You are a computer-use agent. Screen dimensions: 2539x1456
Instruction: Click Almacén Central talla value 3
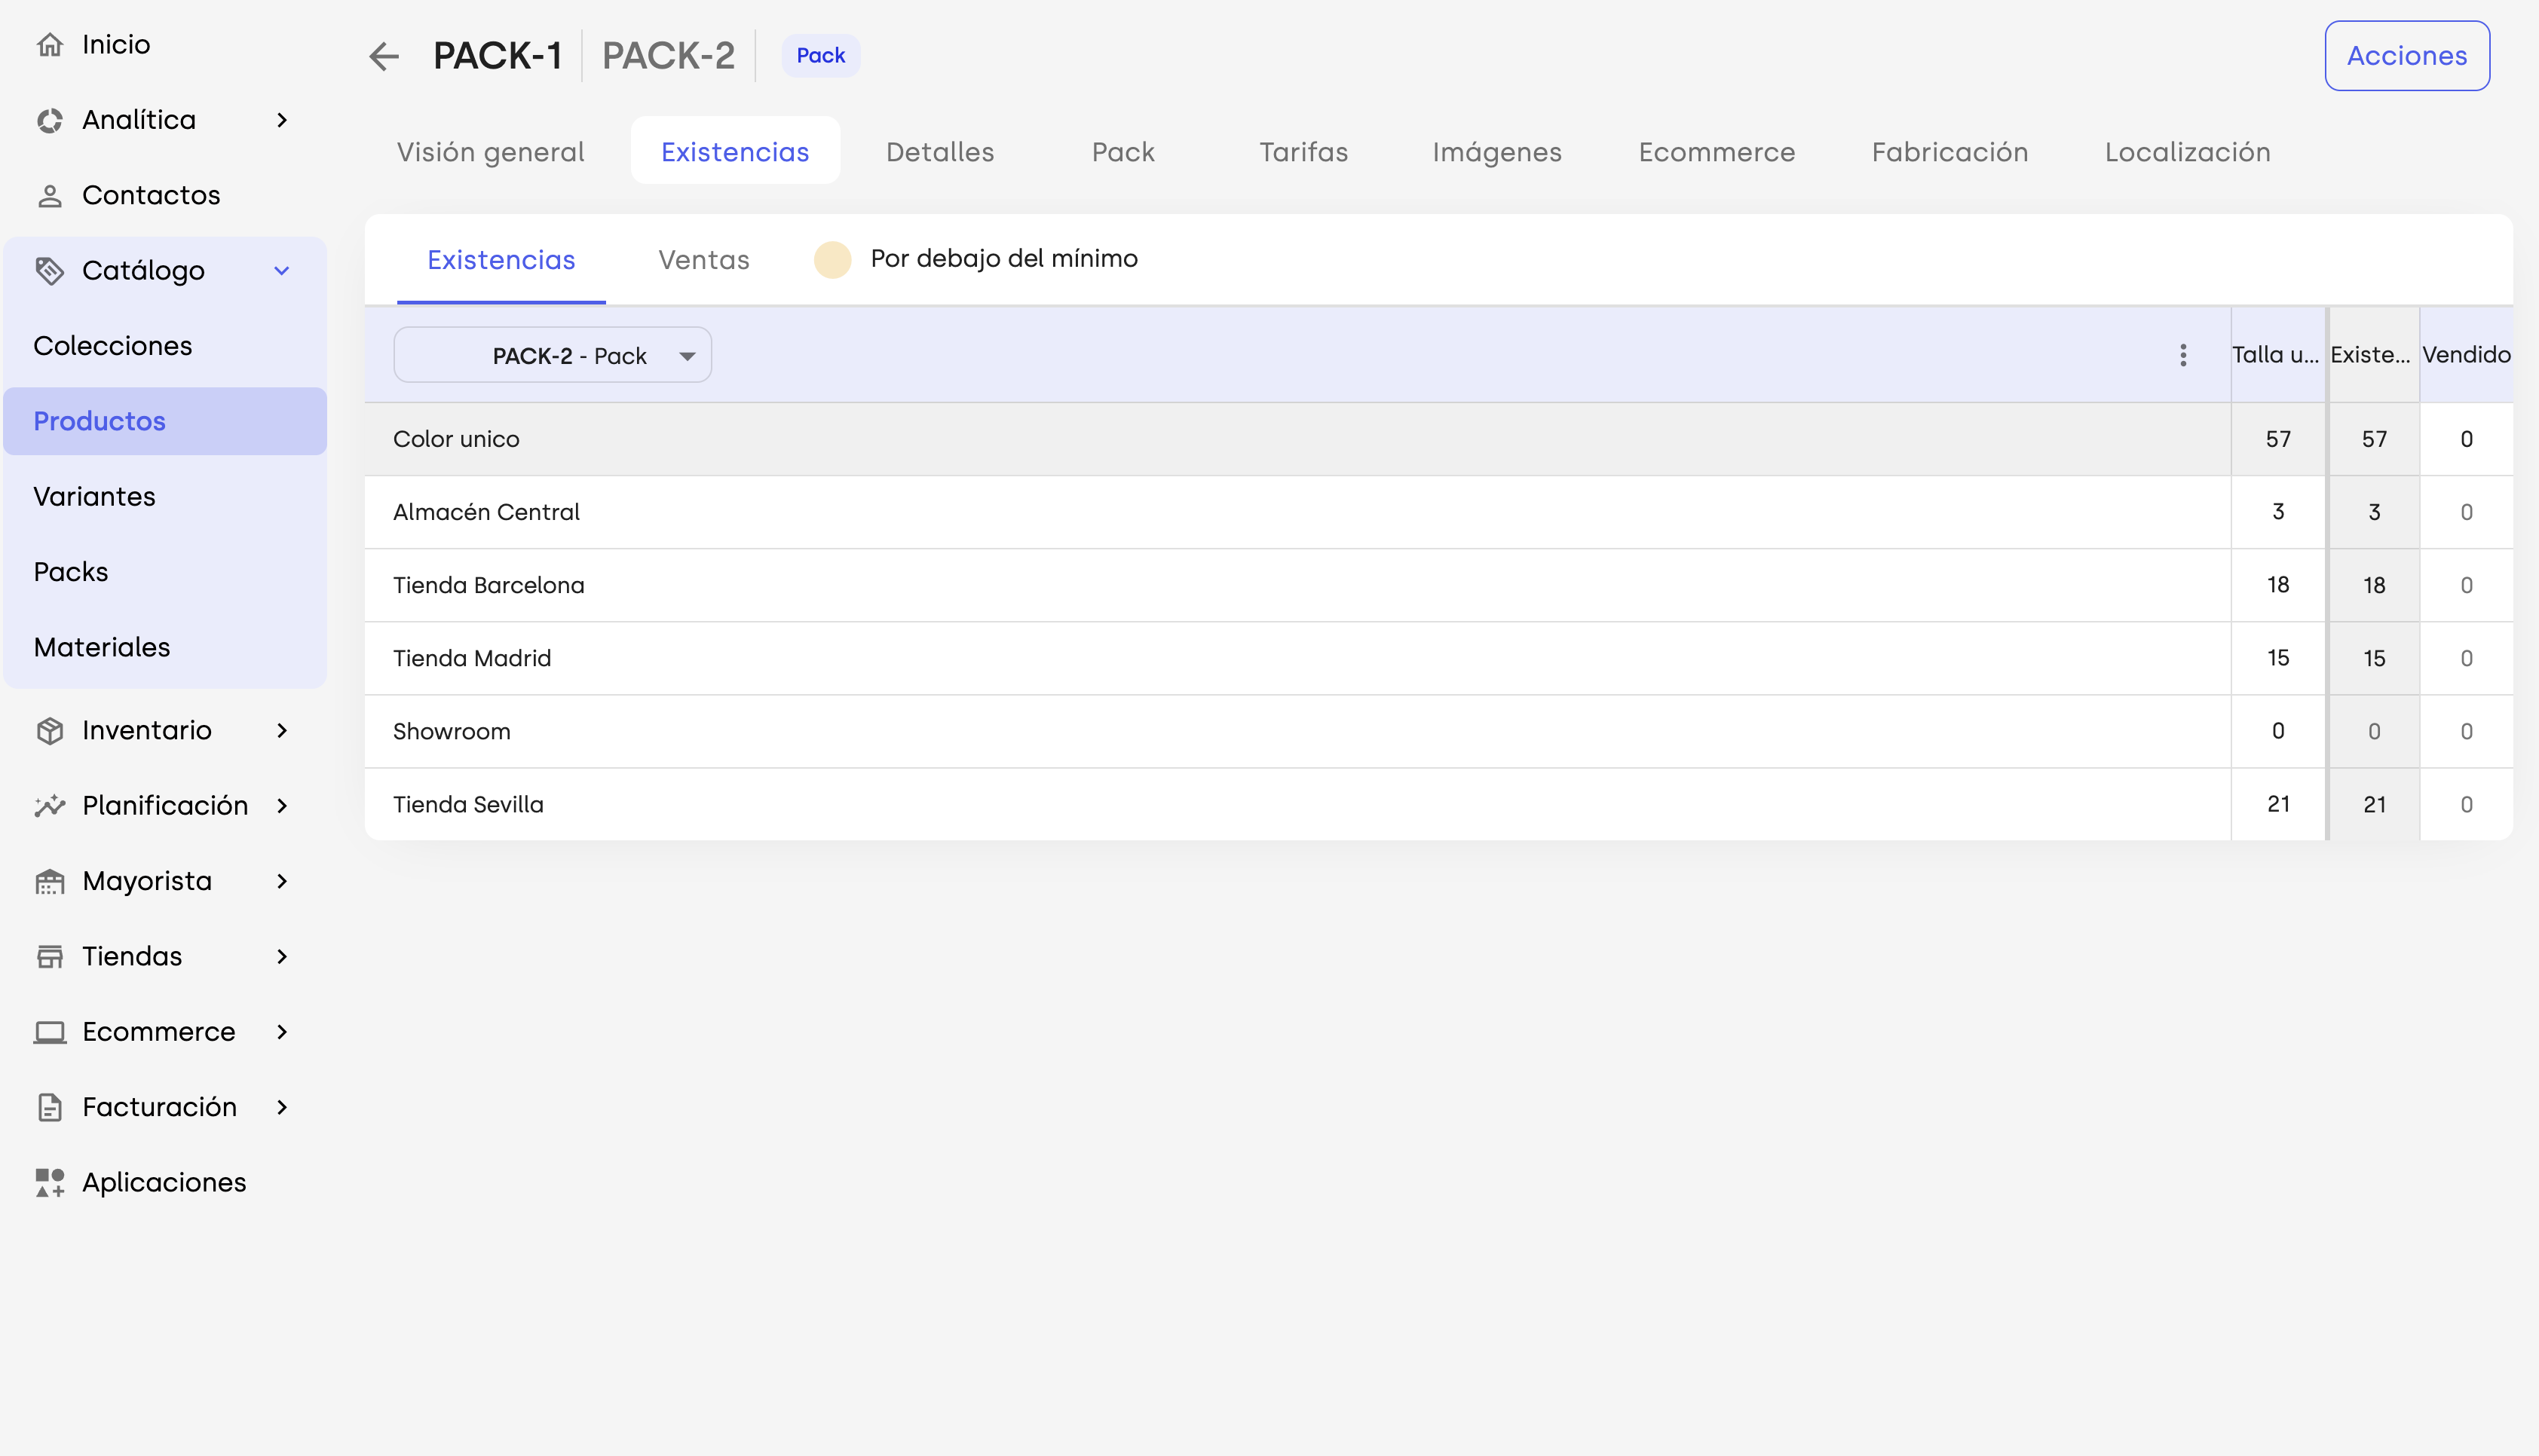point(2278,512)
